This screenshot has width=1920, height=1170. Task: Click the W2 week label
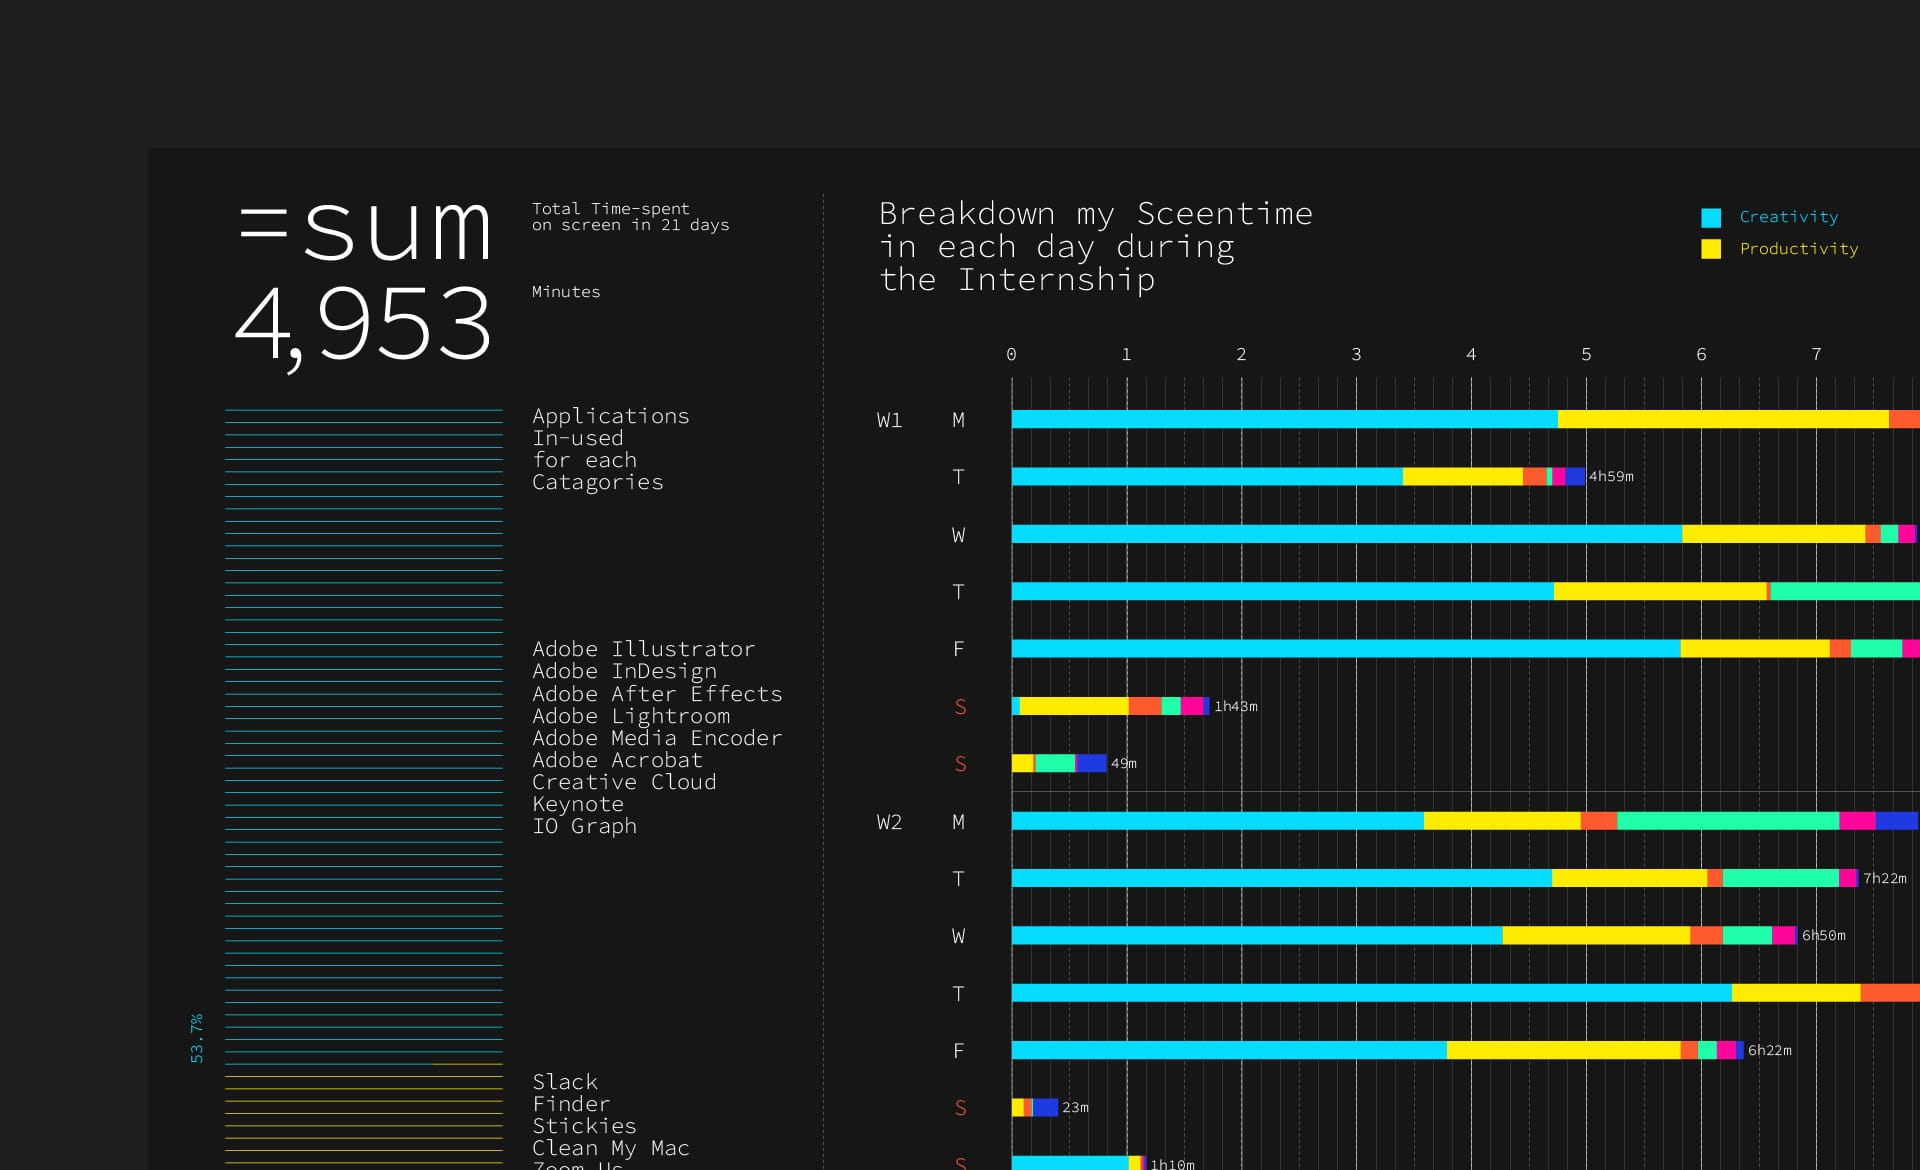889,823
